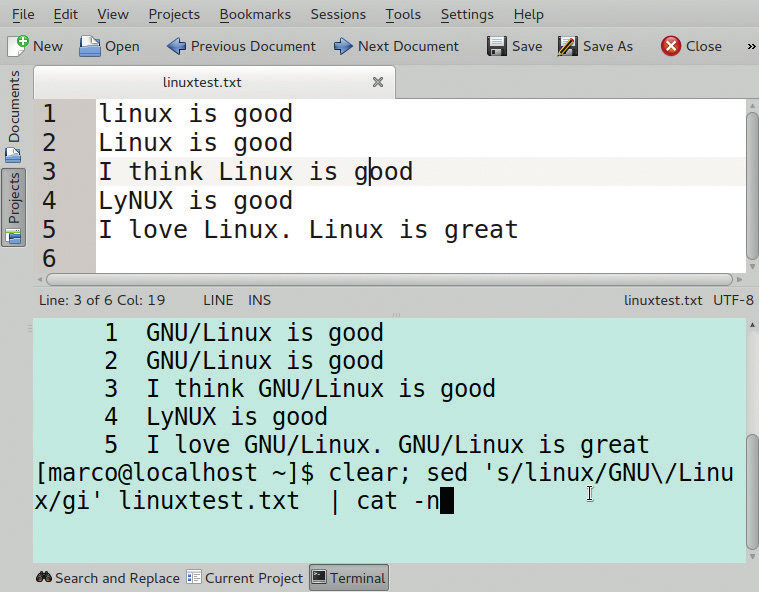Open the Sessions menu

pyautogui.click(x=338, y=15)
